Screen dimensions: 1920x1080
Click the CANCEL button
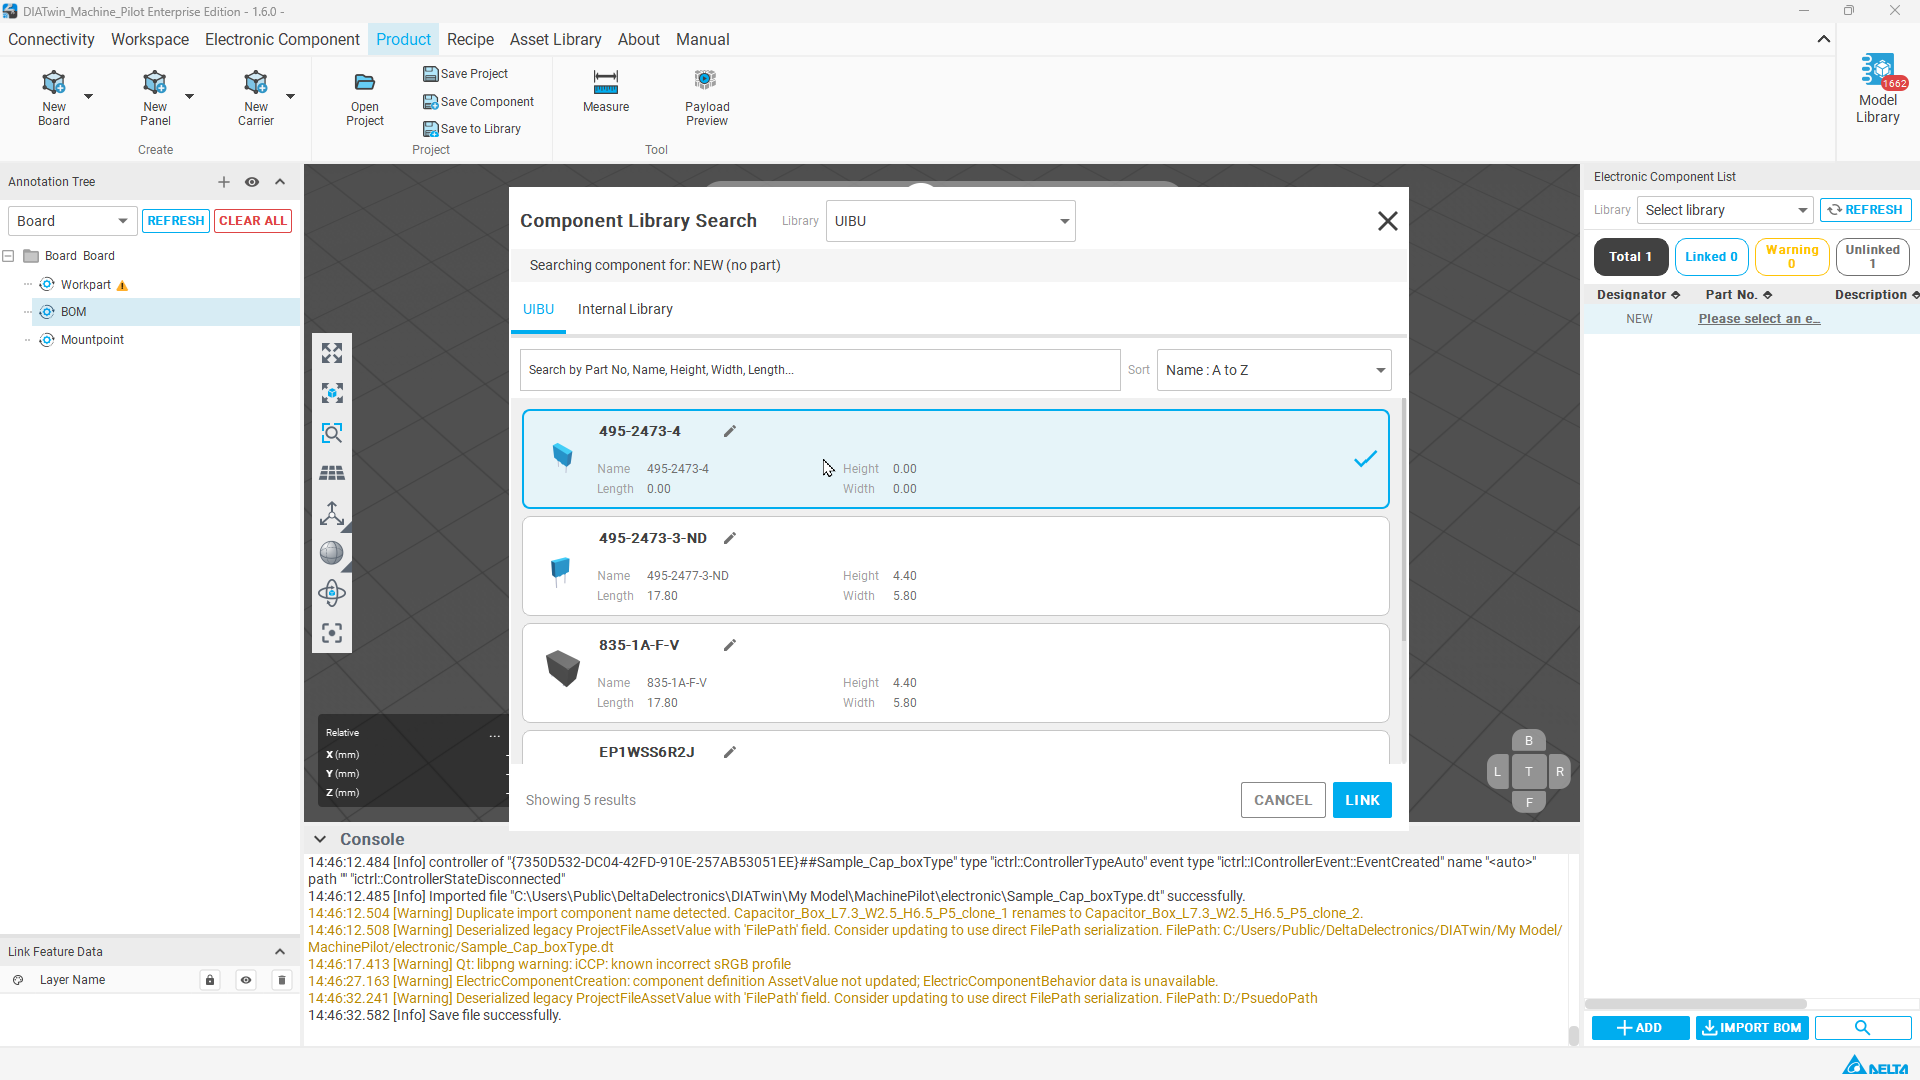(1283, 800)
